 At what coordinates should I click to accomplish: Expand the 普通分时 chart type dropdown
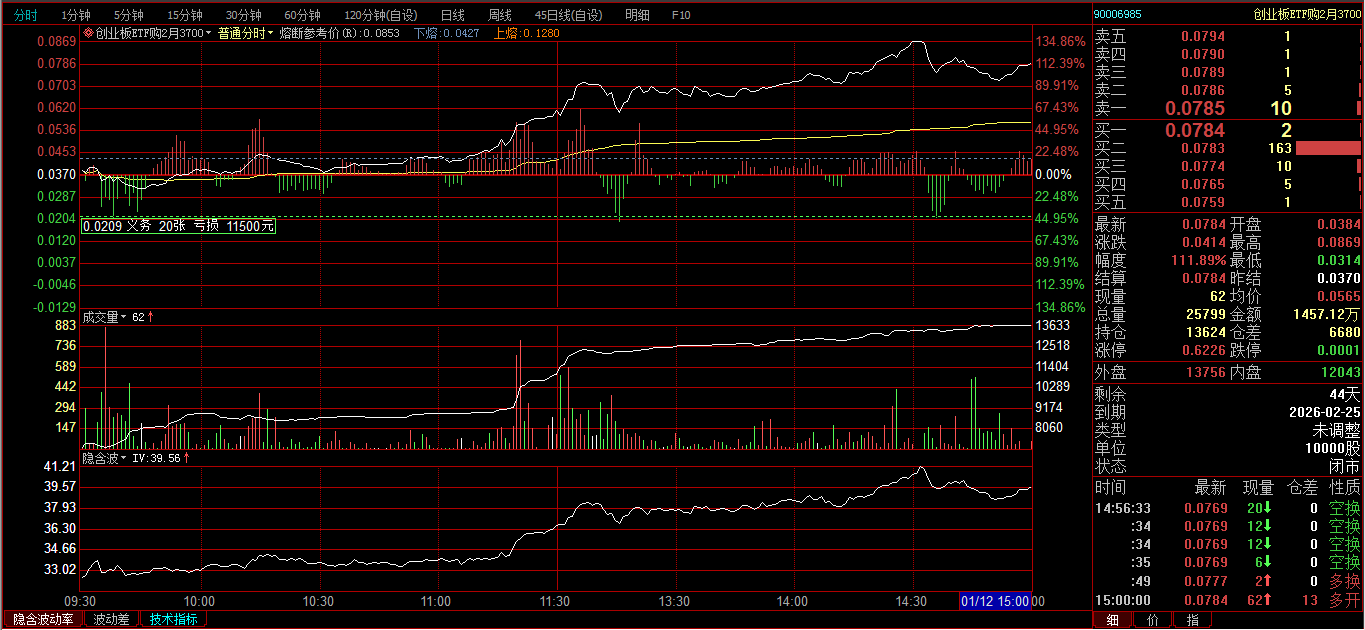coord(270,33)
